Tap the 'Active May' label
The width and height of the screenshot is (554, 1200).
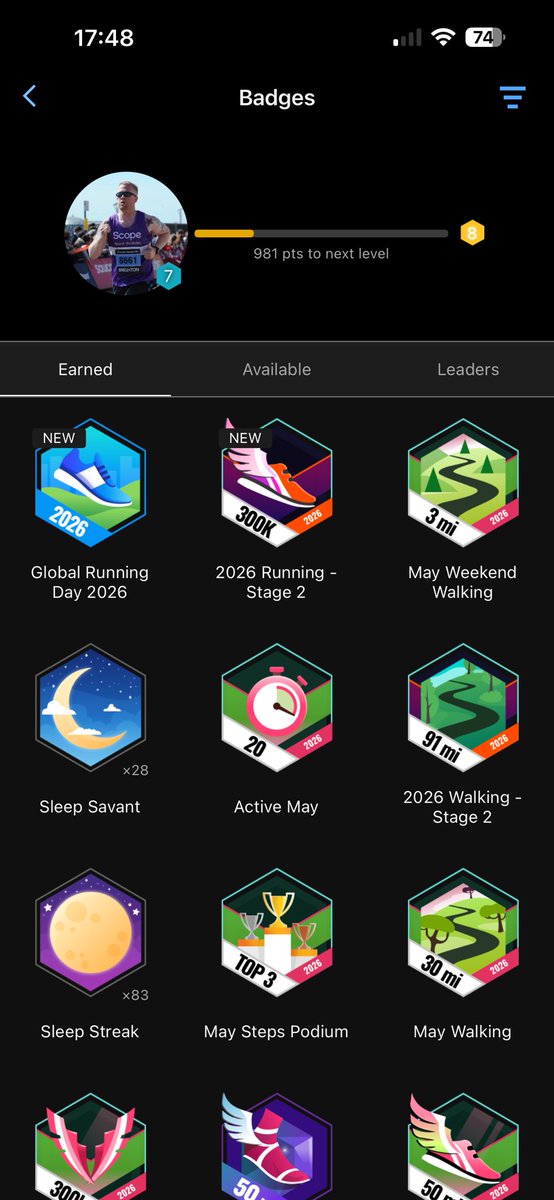(276, 807)
